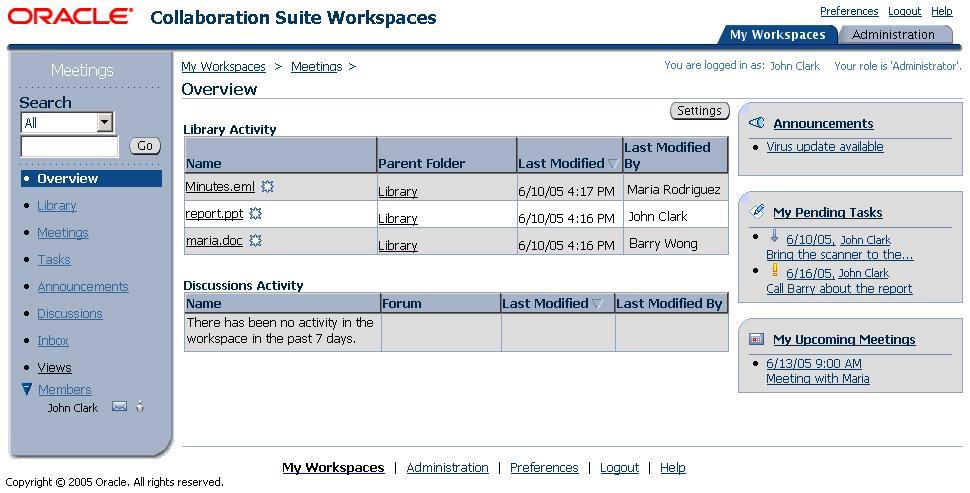Screen dimensions: 970x493
Task: Click Administration in the footer
Action: click(447, 468)
